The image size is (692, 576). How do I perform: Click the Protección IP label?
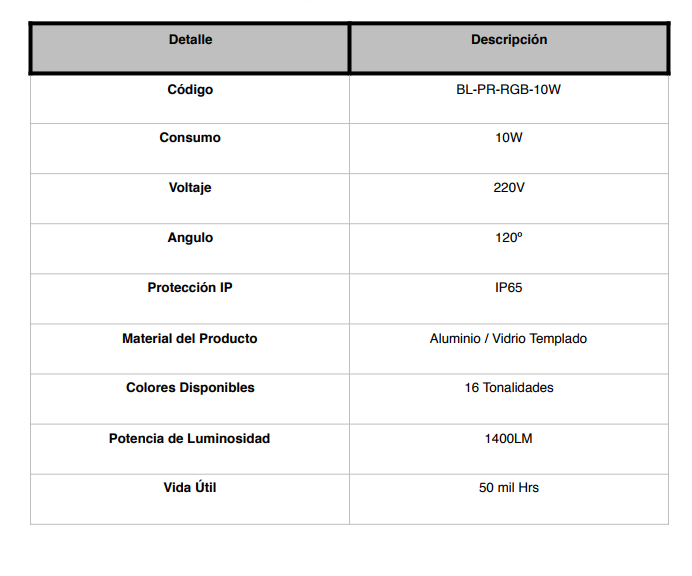[190, 288]
